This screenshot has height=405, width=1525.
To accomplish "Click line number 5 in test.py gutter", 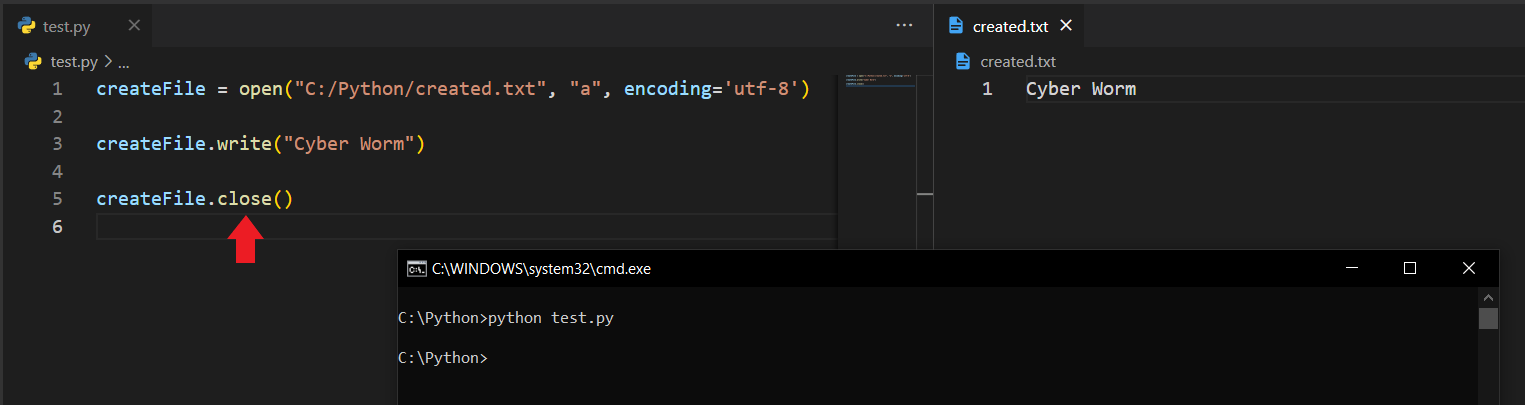I will click(x=56, y=199).
